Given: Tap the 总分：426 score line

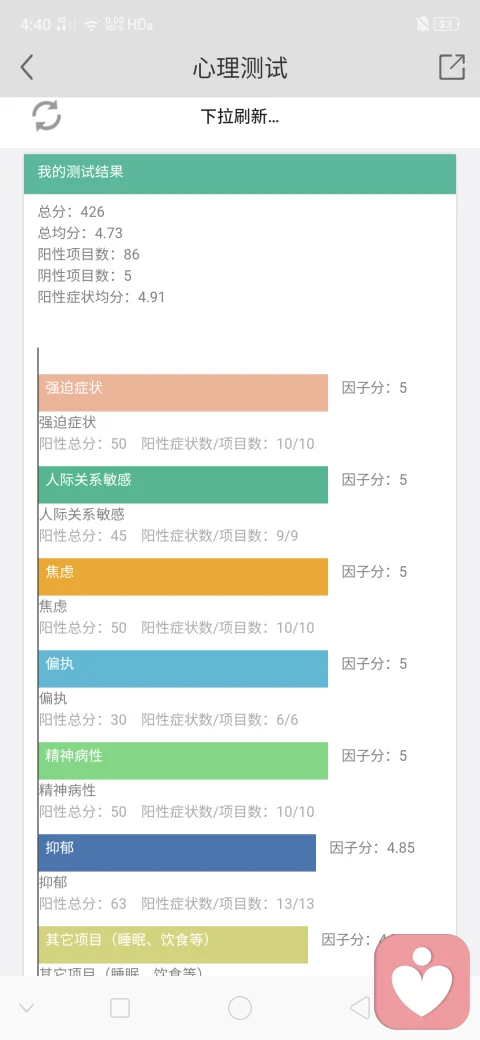Looking at the screenshot, I should (x=71, y=212).
